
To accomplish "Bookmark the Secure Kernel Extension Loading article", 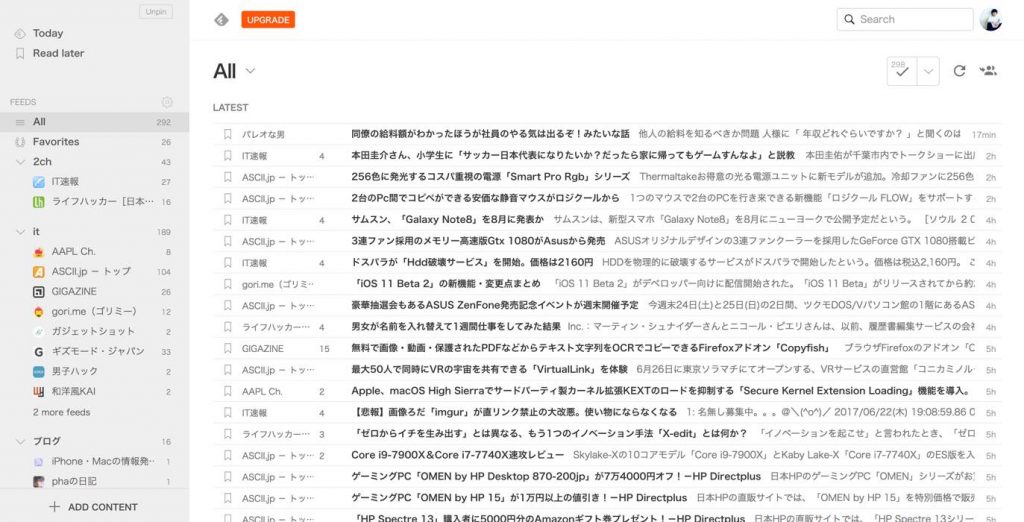I will tap(227, 391).
